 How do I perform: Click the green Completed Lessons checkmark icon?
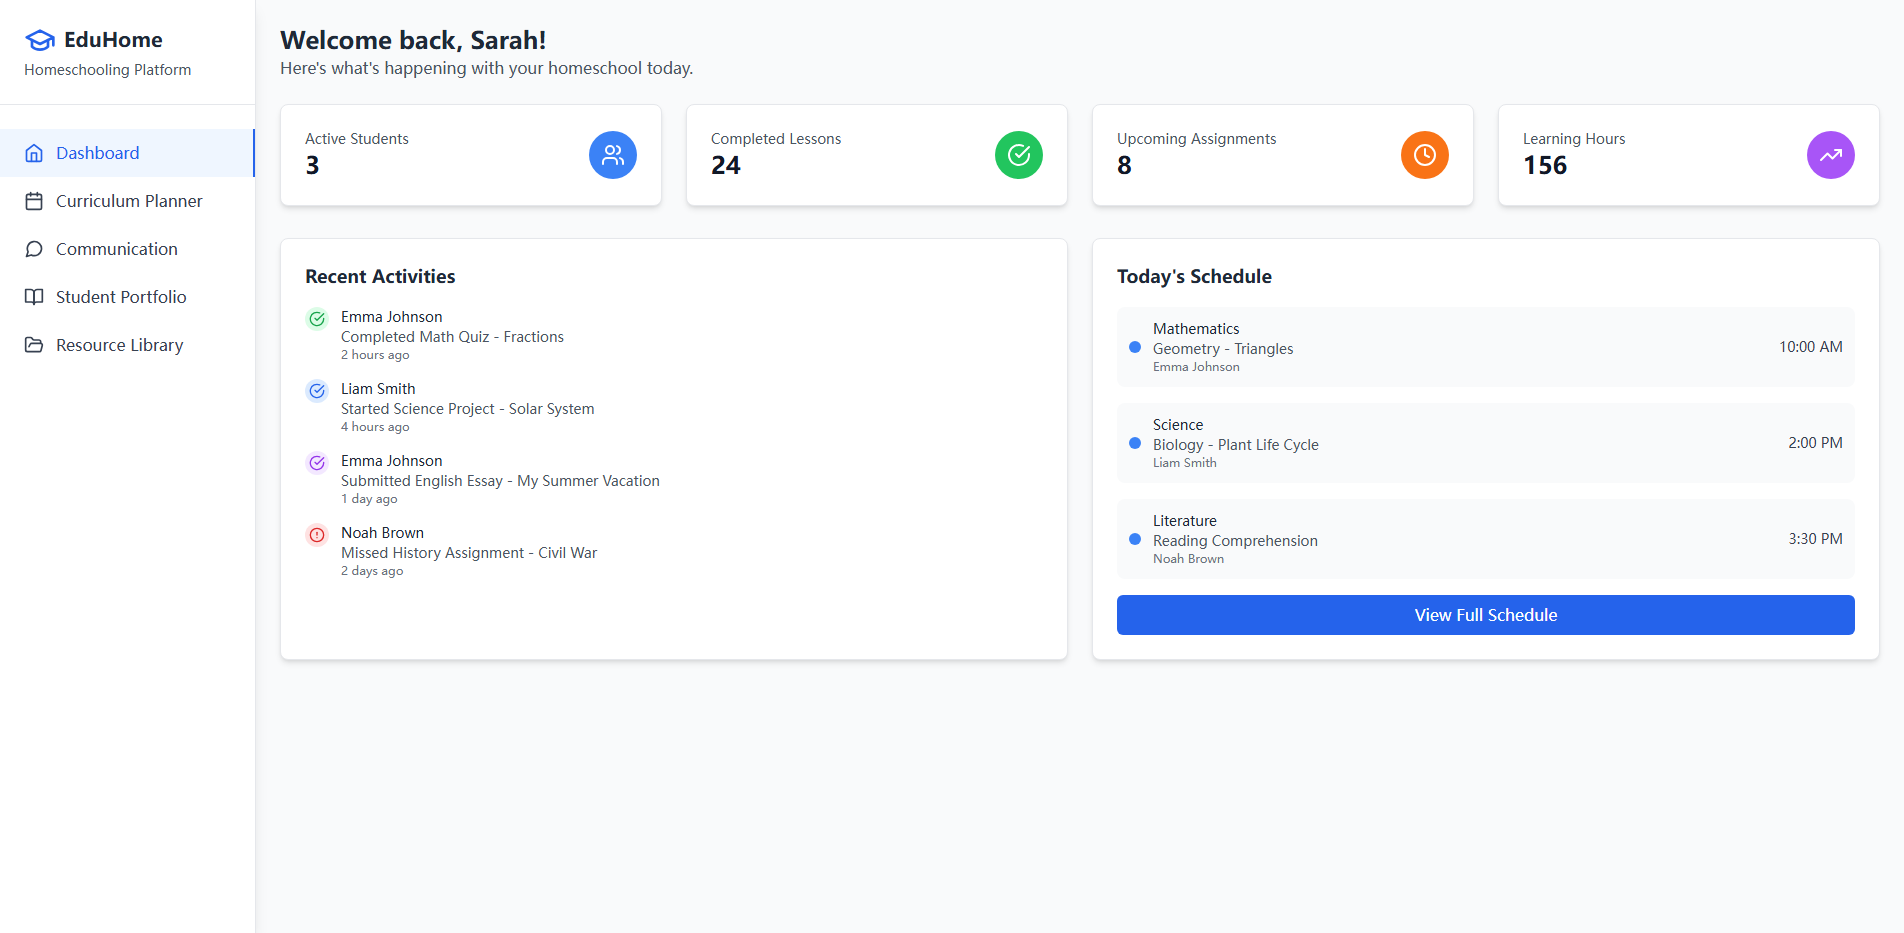1018,155
